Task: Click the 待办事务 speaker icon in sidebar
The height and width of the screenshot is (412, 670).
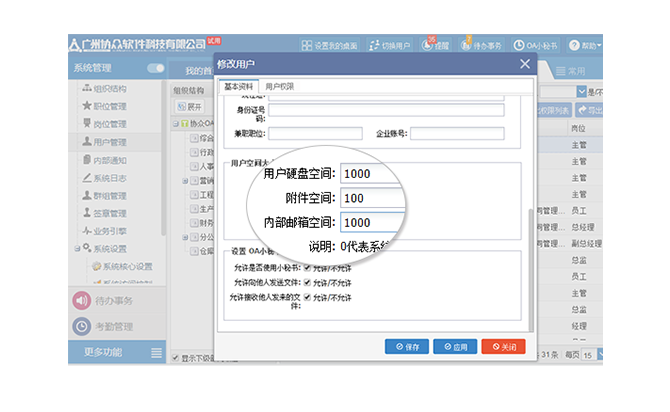Action: coord(81,300)
